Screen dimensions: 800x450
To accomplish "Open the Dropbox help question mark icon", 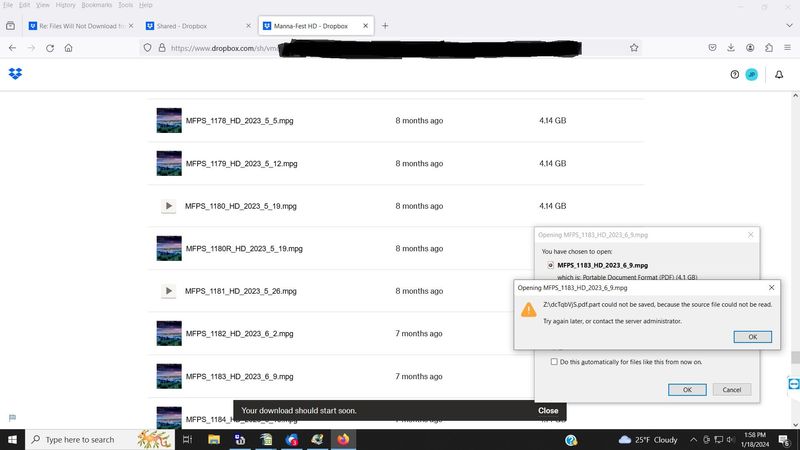I will (735, 74).
